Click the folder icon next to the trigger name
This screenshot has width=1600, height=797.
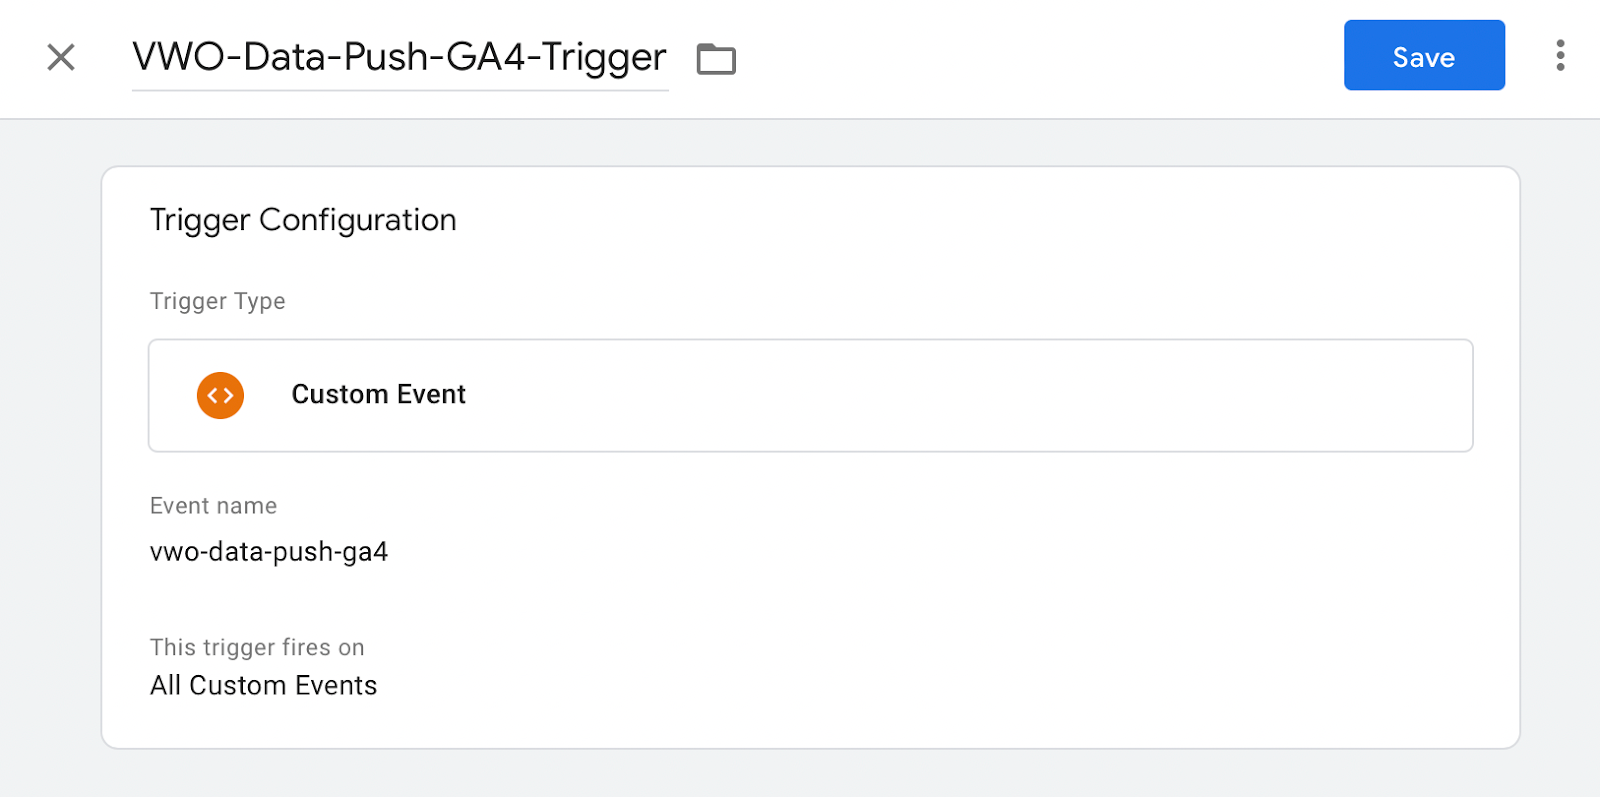coord(716,59)
